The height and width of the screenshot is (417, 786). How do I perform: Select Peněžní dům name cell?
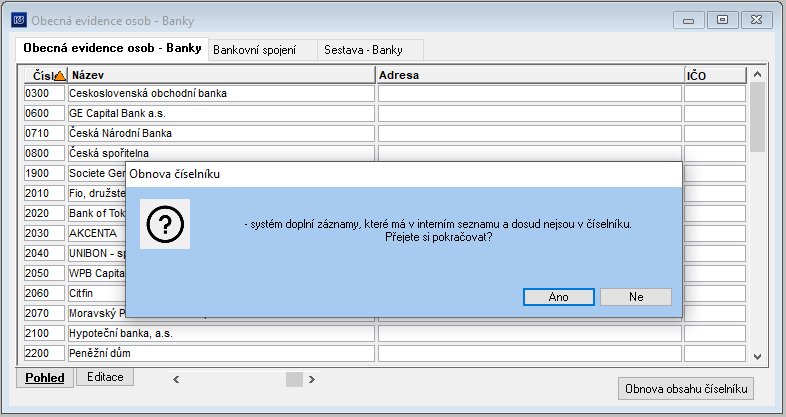[x=221, y=353]
